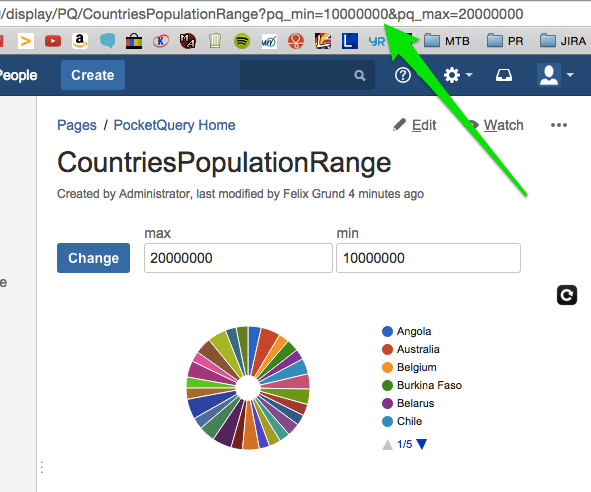Click the Create button
The image size is (591, 492).
point(93,75)
